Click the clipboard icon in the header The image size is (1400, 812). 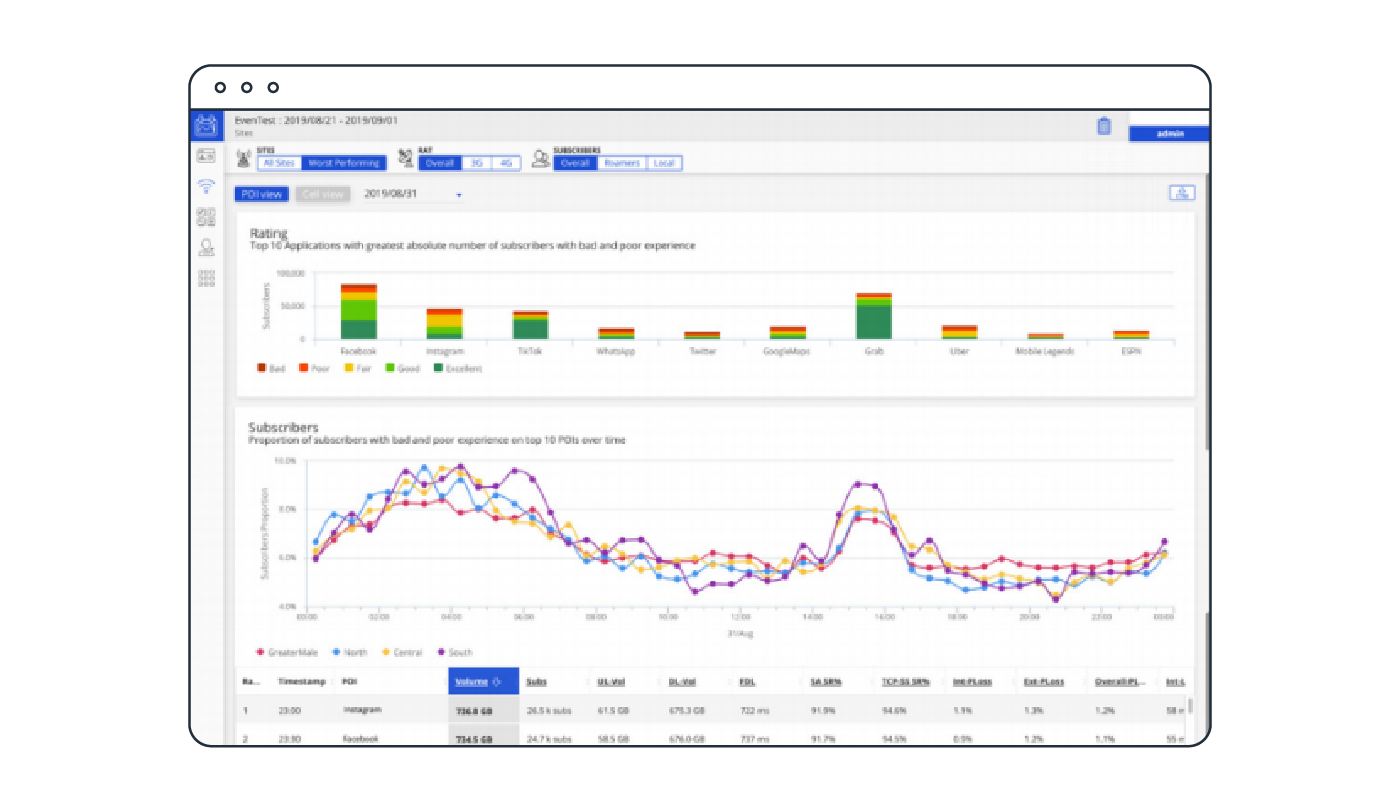click(1104, 126)
